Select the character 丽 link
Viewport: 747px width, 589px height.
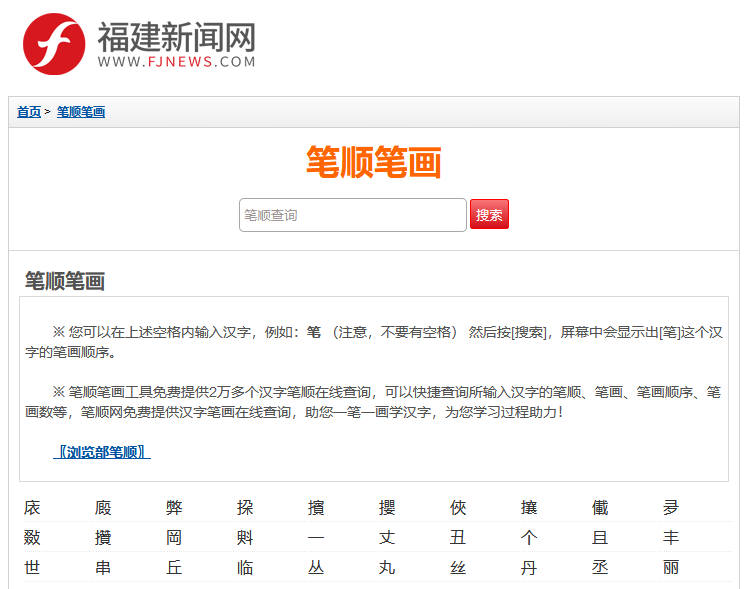coord(671,568)
